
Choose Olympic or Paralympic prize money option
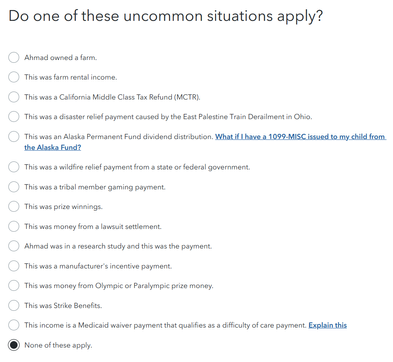click(14, 286)
